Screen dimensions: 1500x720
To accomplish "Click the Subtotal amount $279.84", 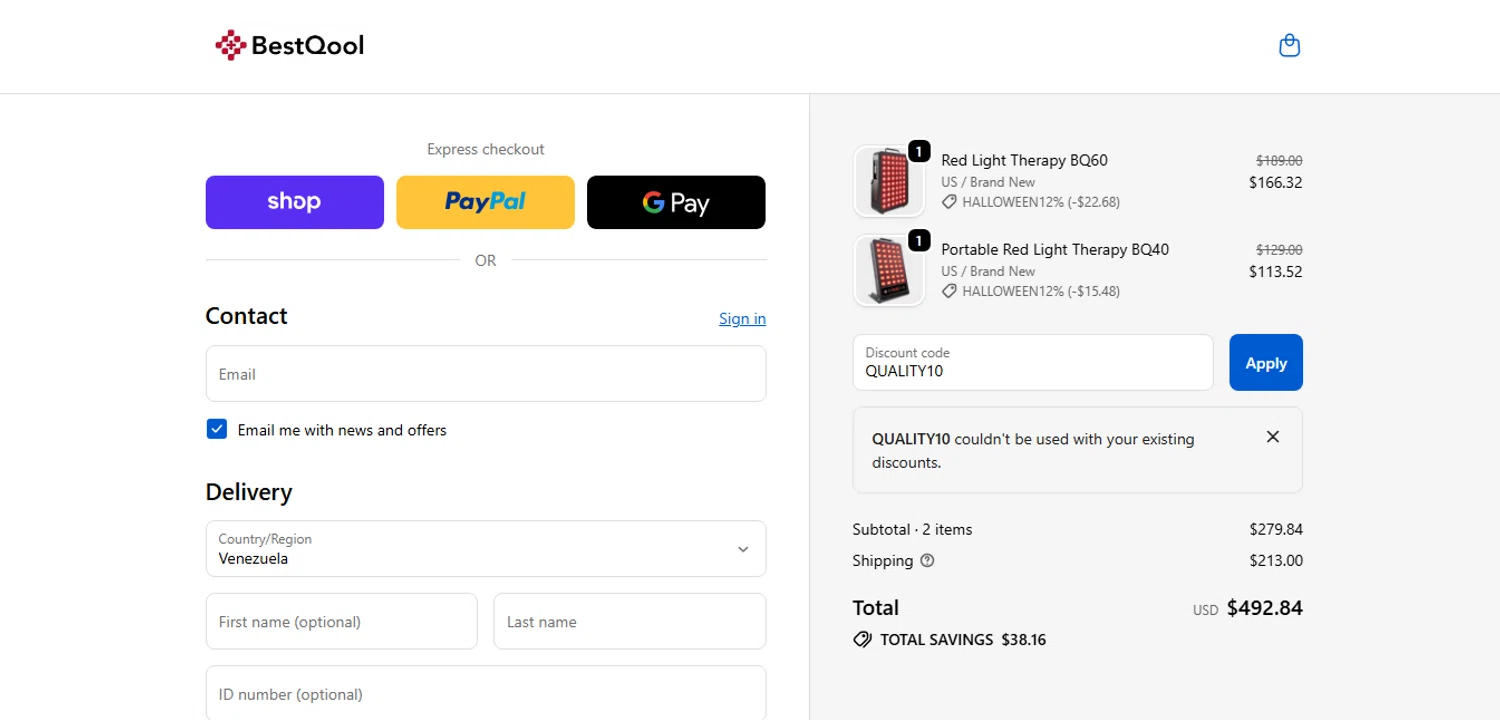I will (1276, 530).
